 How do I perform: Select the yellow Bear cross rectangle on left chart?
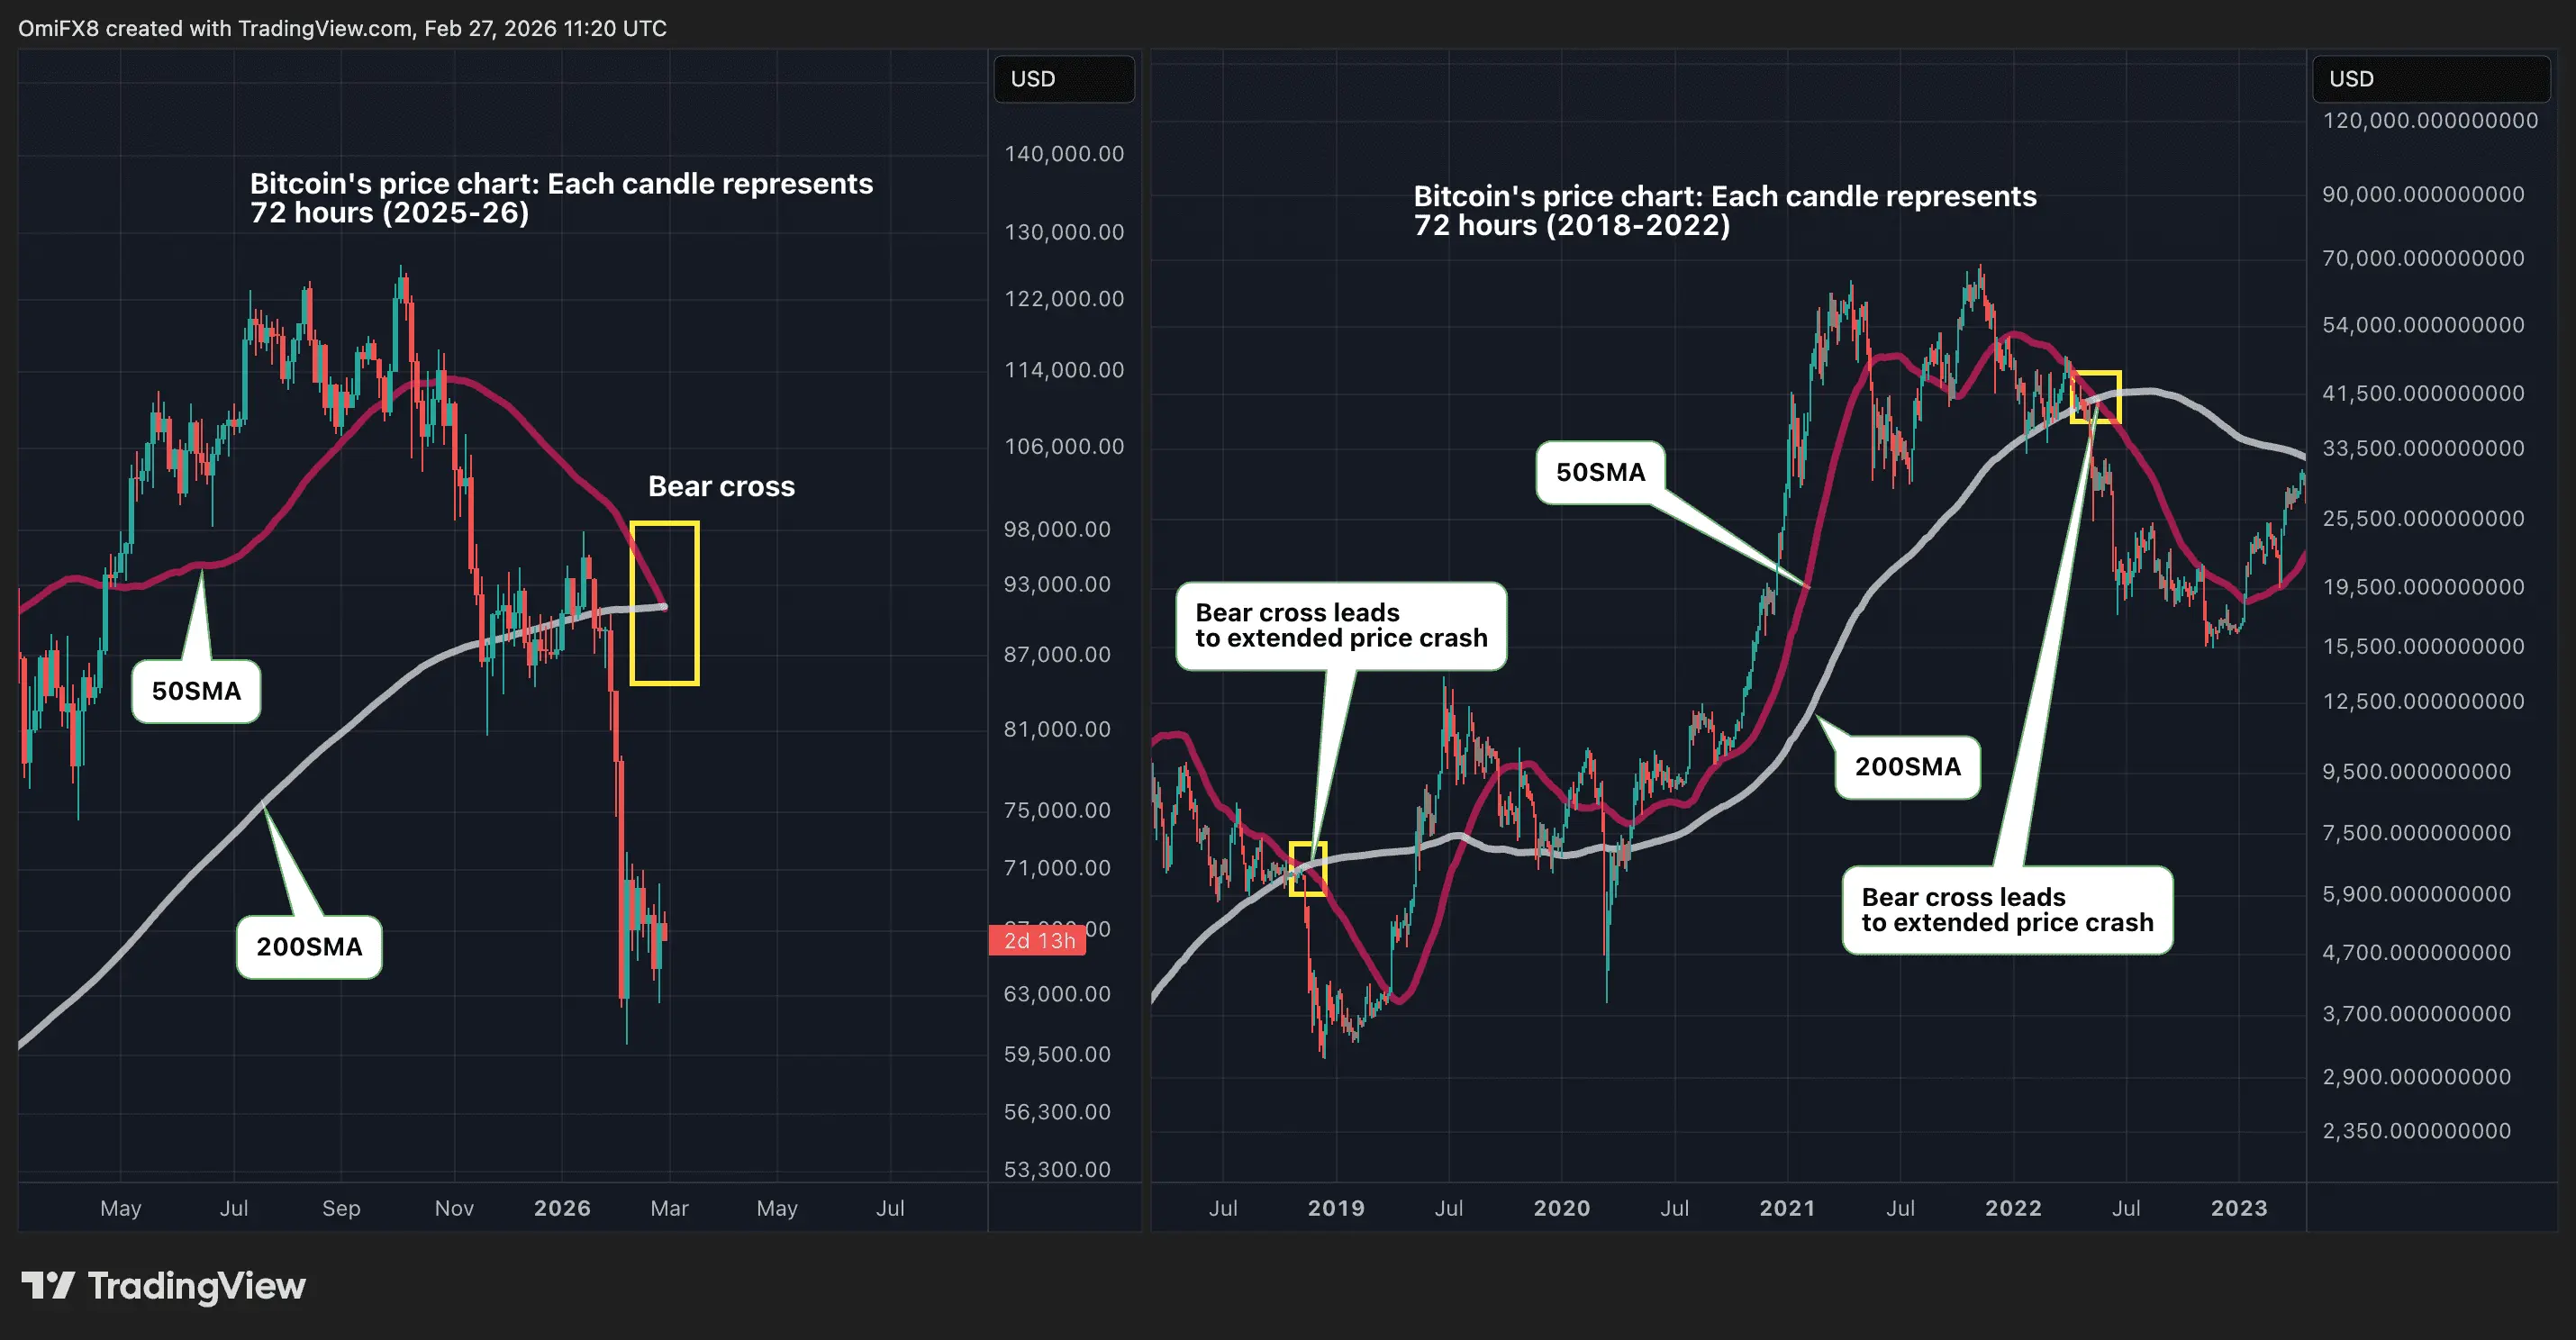click(664, 603)
